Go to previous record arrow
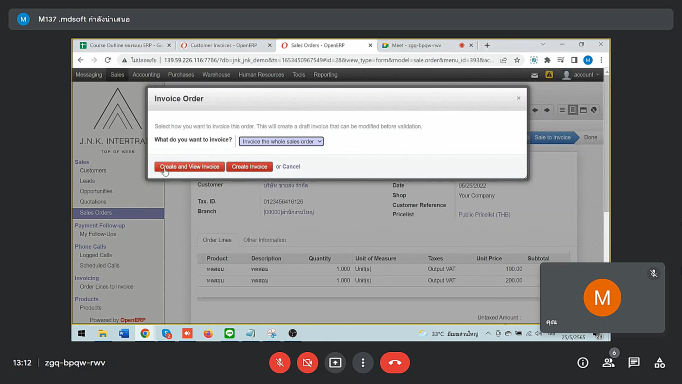Viewport: 682px width, 384px height. point(535,110)
